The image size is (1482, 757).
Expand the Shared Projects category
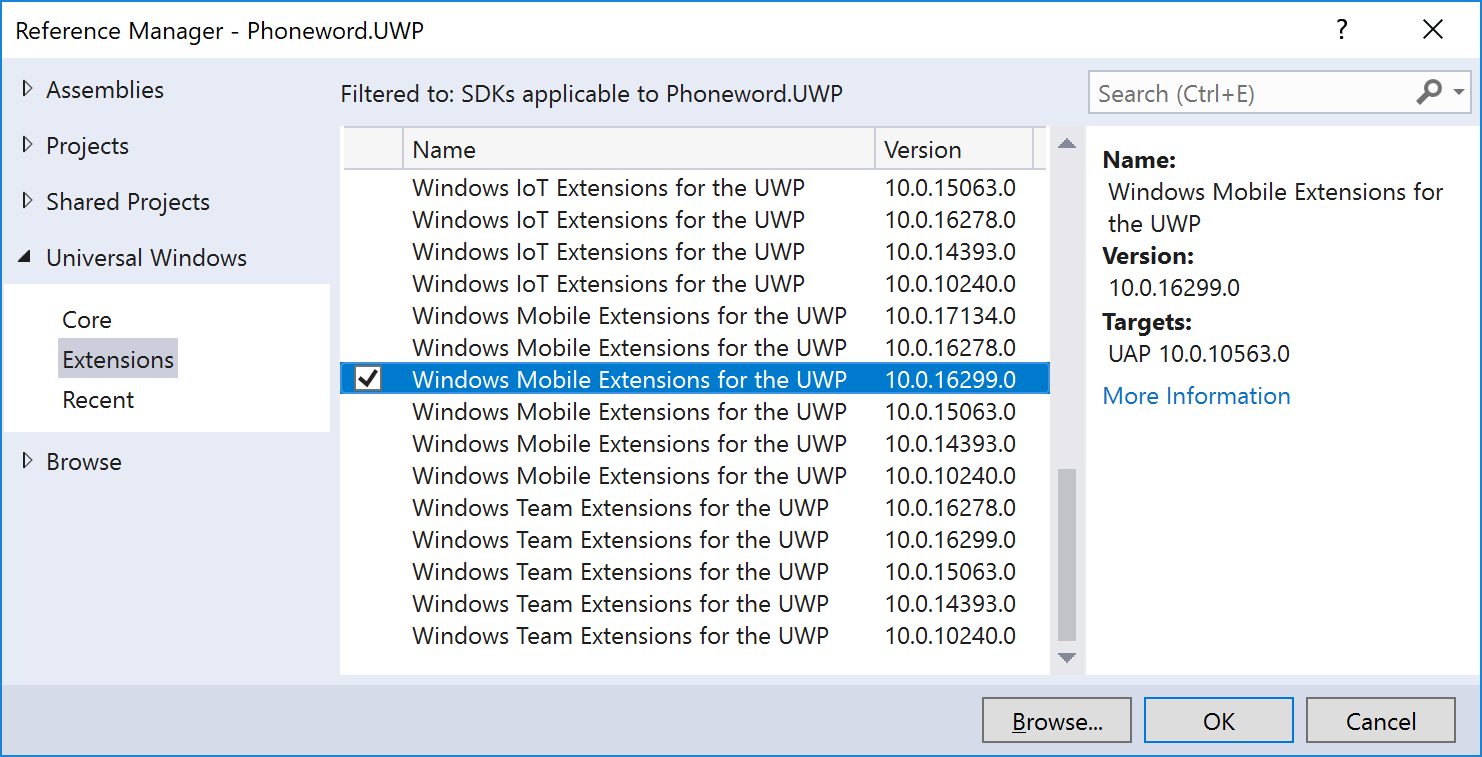click(x=27, y=201)
